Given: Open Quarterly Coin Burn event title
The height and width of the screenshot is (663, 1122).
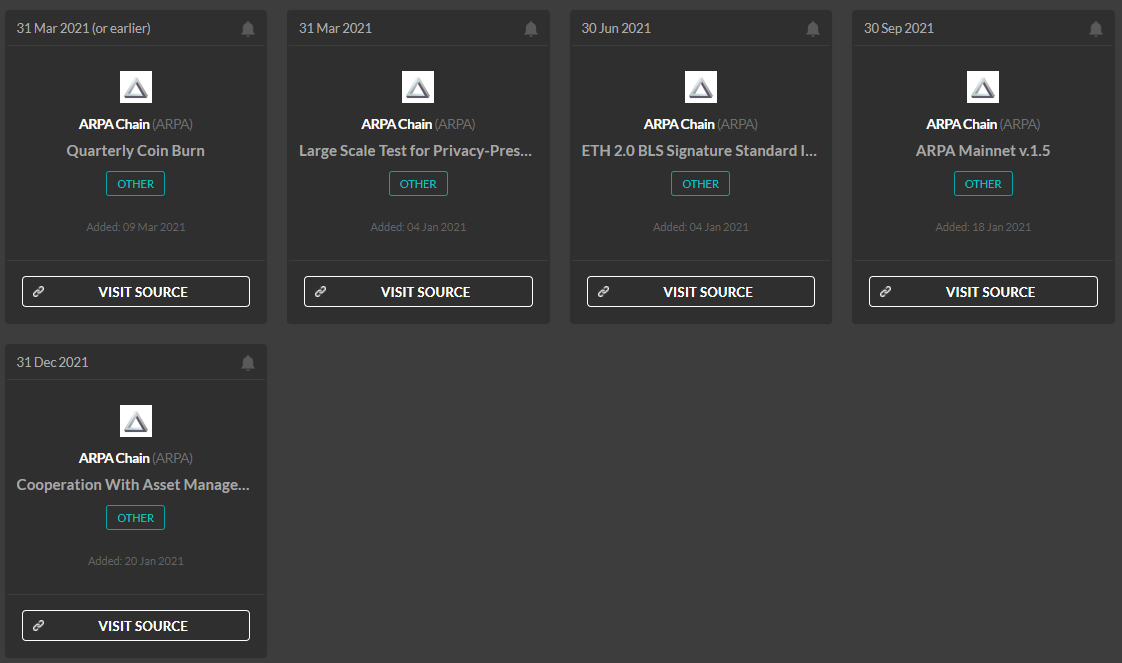Looking at the screenshot, I should (x=136, y=151).
